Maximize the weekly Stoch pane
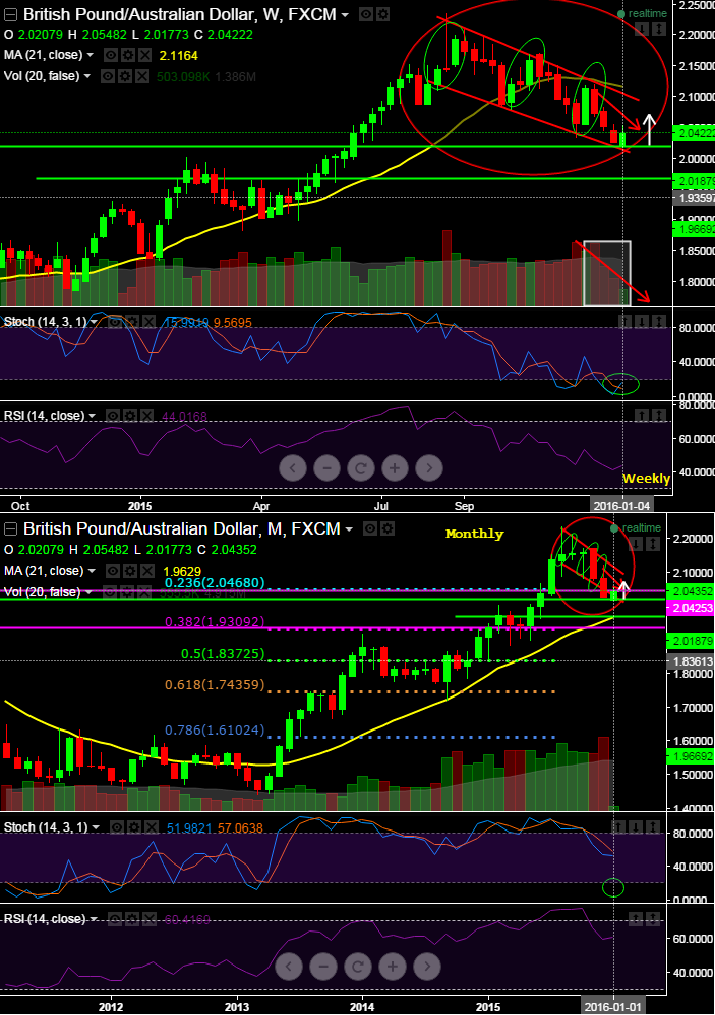The width and height of the screenshot is (715, 1015). pos(658,322)
